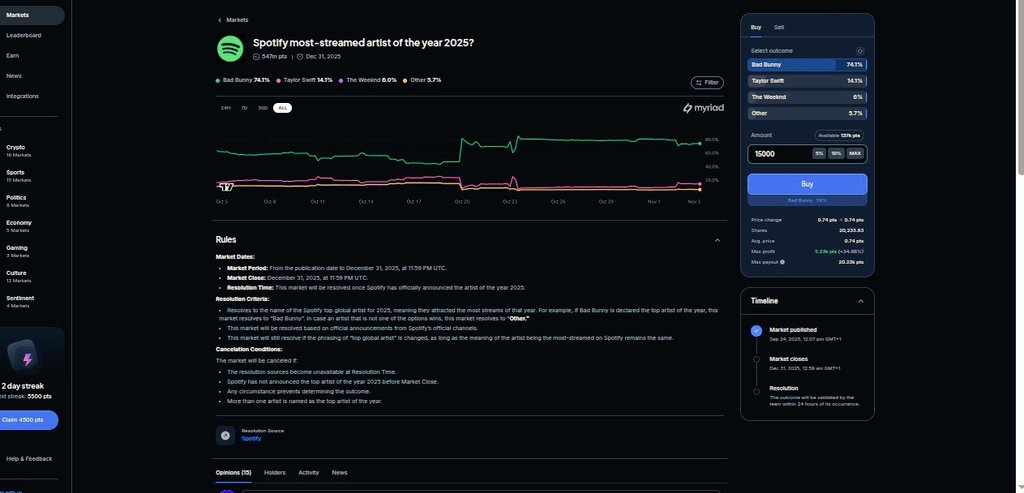Screen dimensions: 1024x493
Task: Open the News tab below the rules
Action: point(340,473)
